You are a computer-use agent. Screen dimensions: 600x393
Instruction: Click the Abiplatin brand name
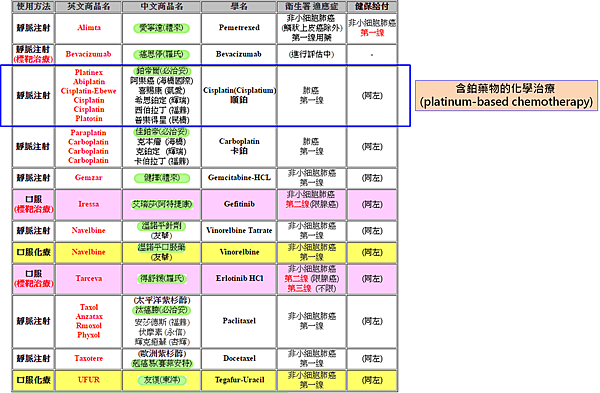(89, 82)
